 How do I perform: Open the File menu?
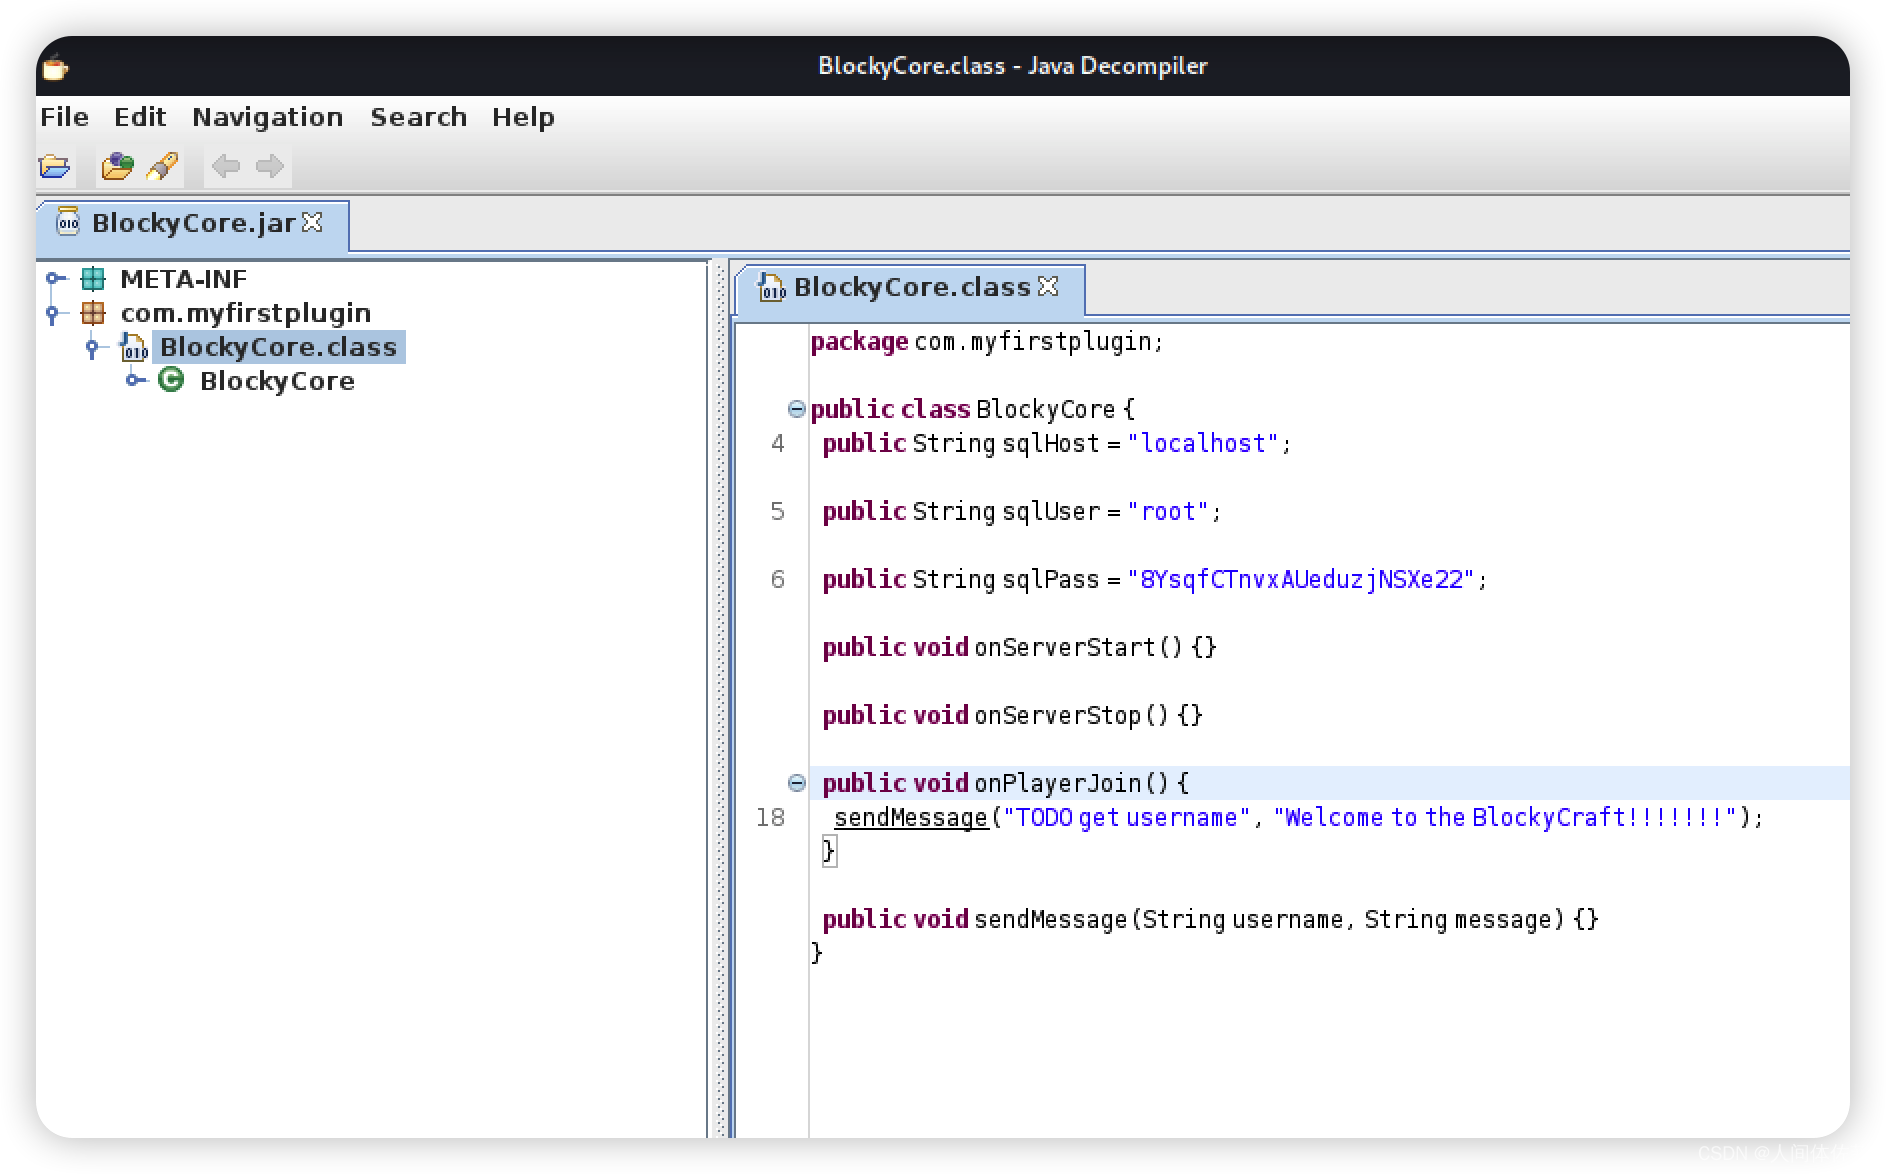[x=64, y=117]
